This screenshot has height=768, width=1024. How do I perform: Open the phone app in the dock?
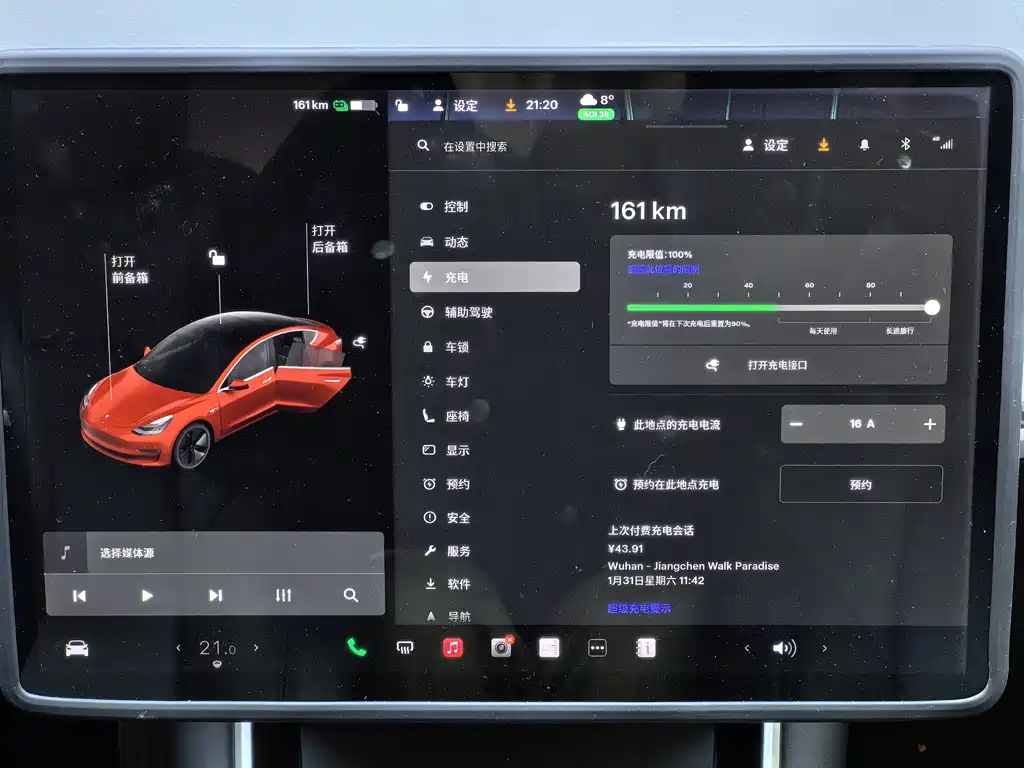[357, 648]
